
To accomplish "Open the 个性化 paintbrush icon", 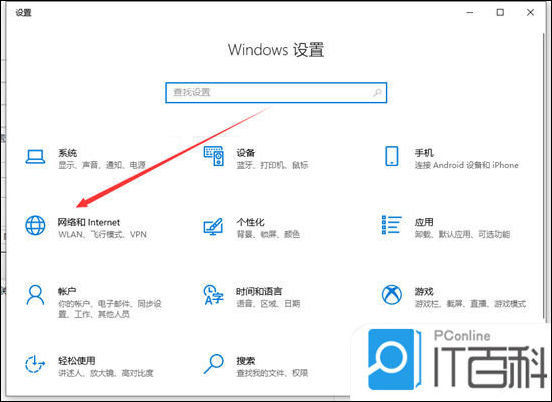I will click(x=213, y=227).
